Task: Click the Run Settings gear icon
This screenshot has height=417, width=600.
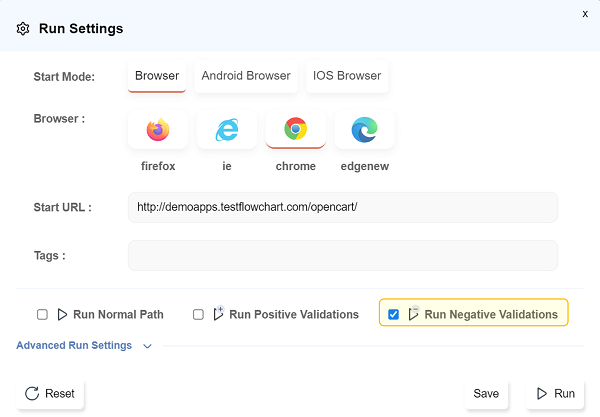Action: coord(23,29)
